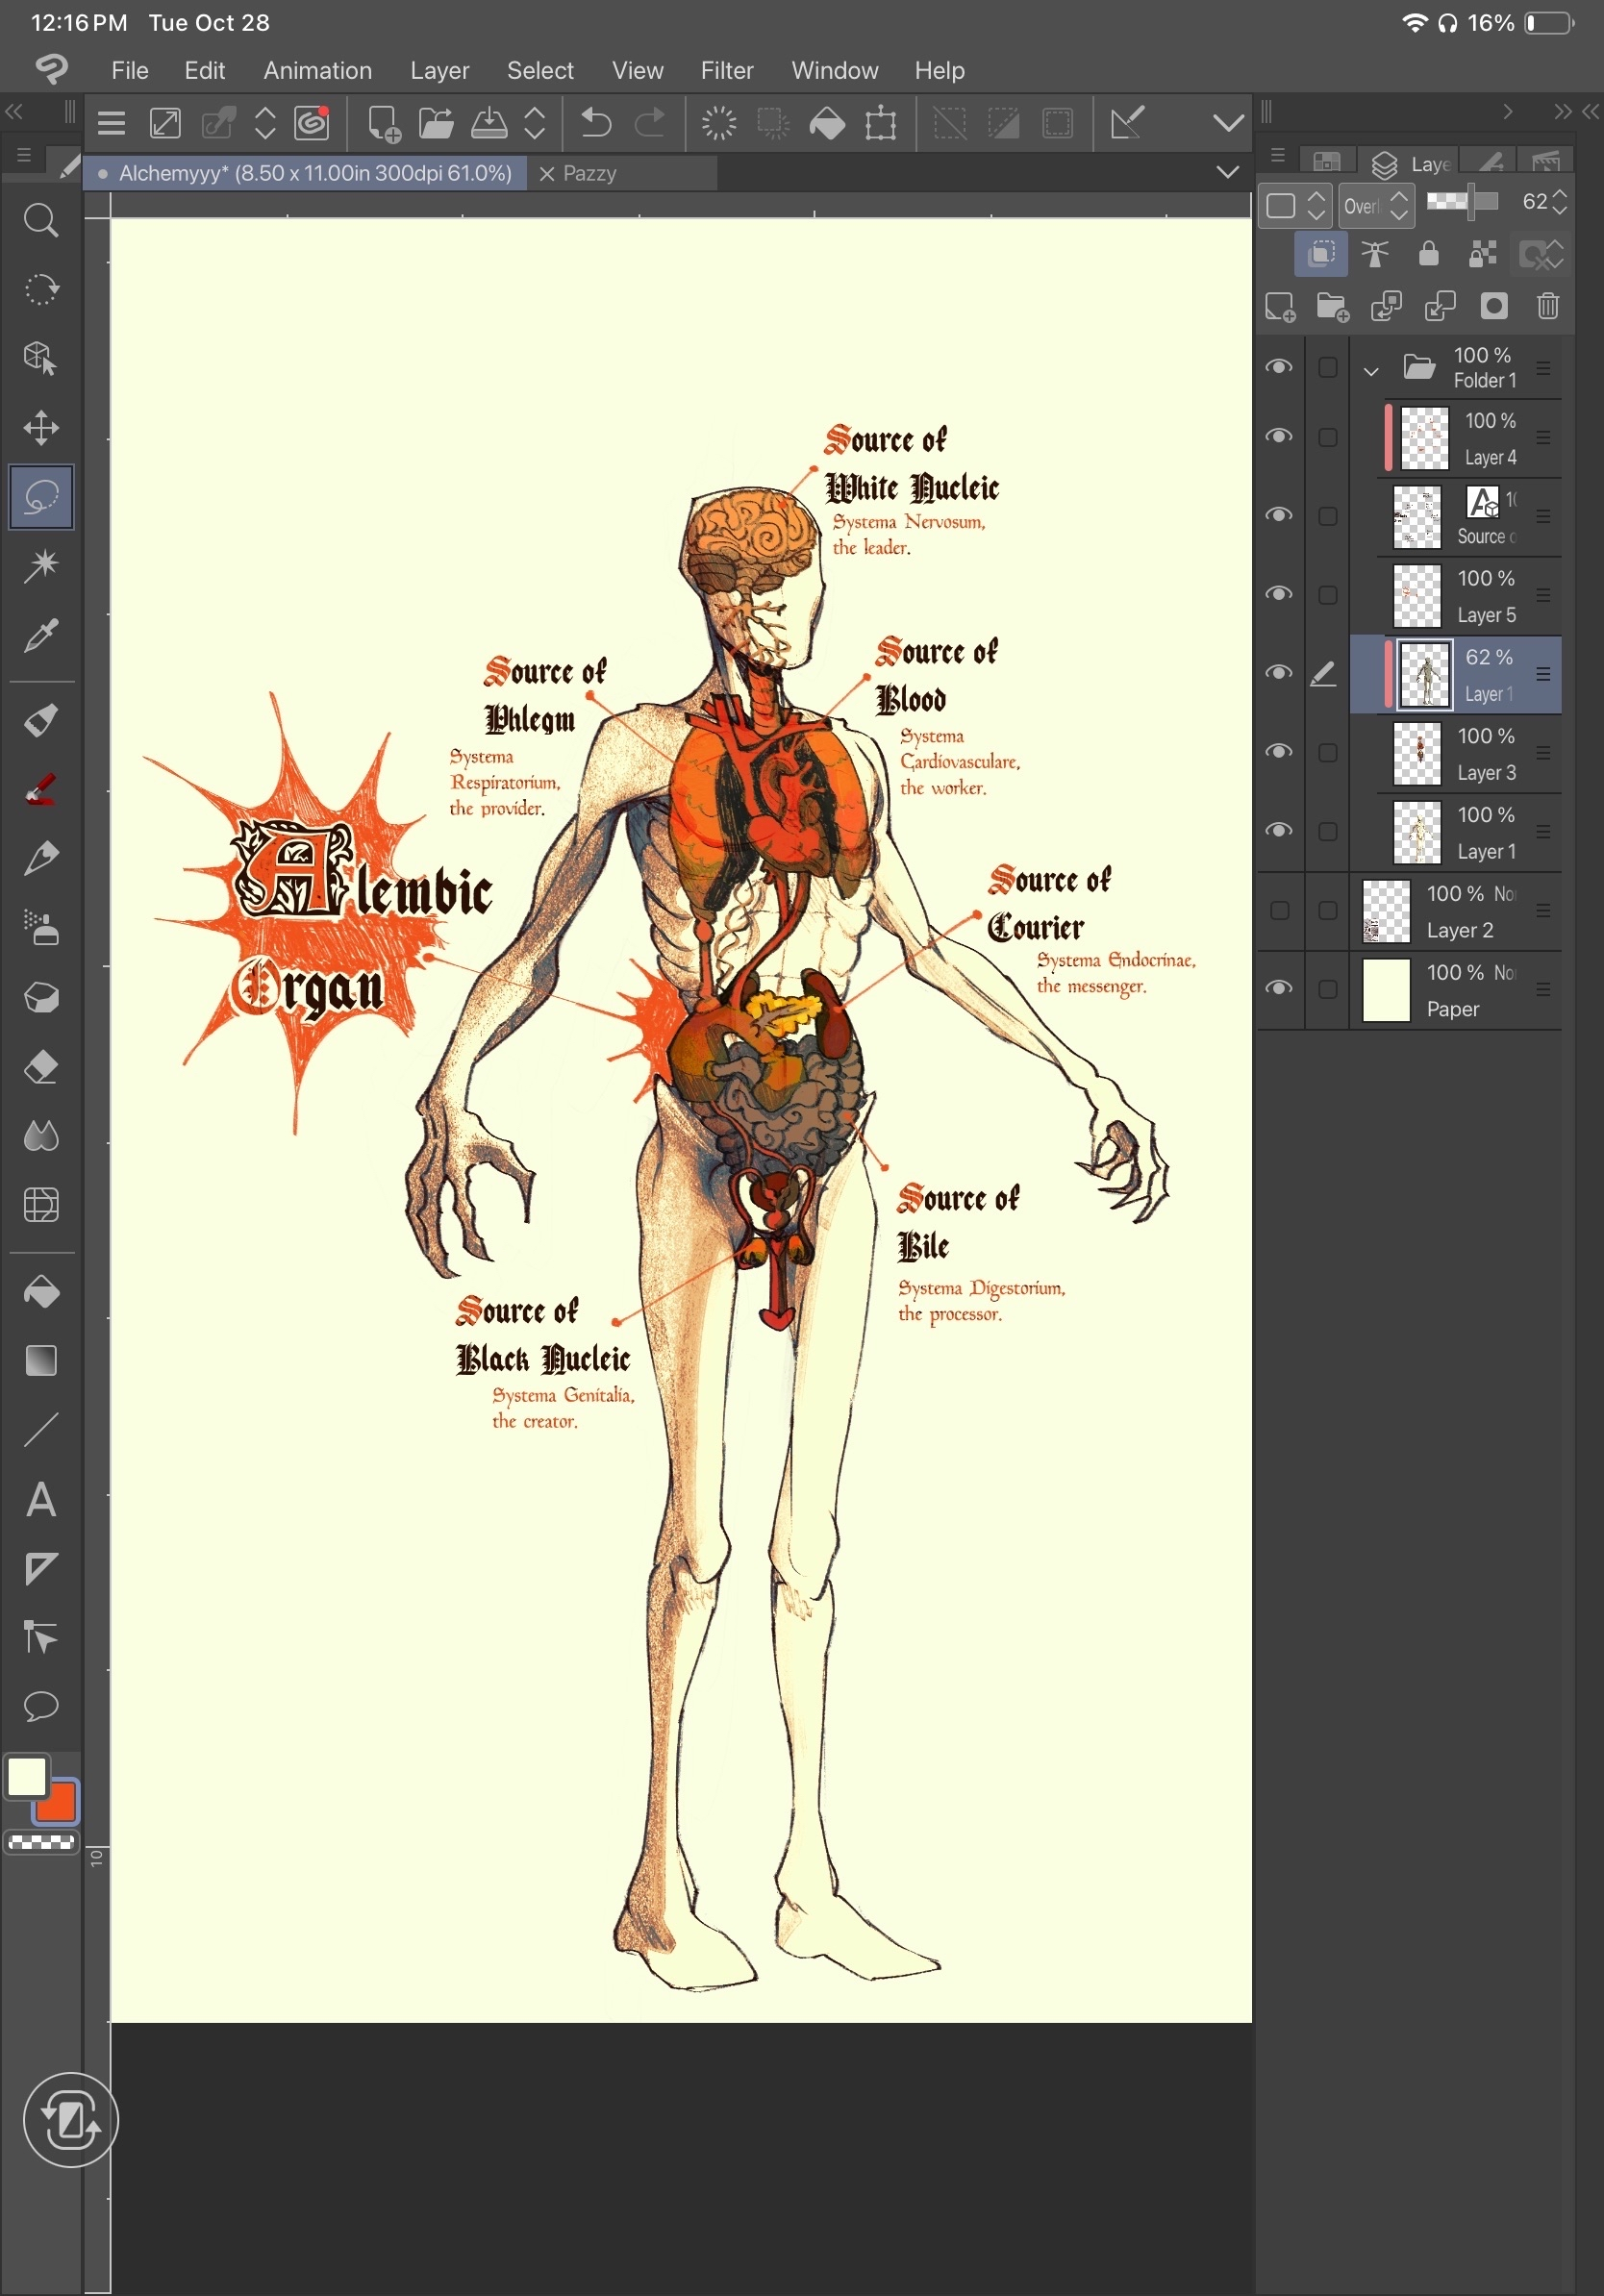
Task: Switch to the Pazzy document tab
Action: point(589,174)
